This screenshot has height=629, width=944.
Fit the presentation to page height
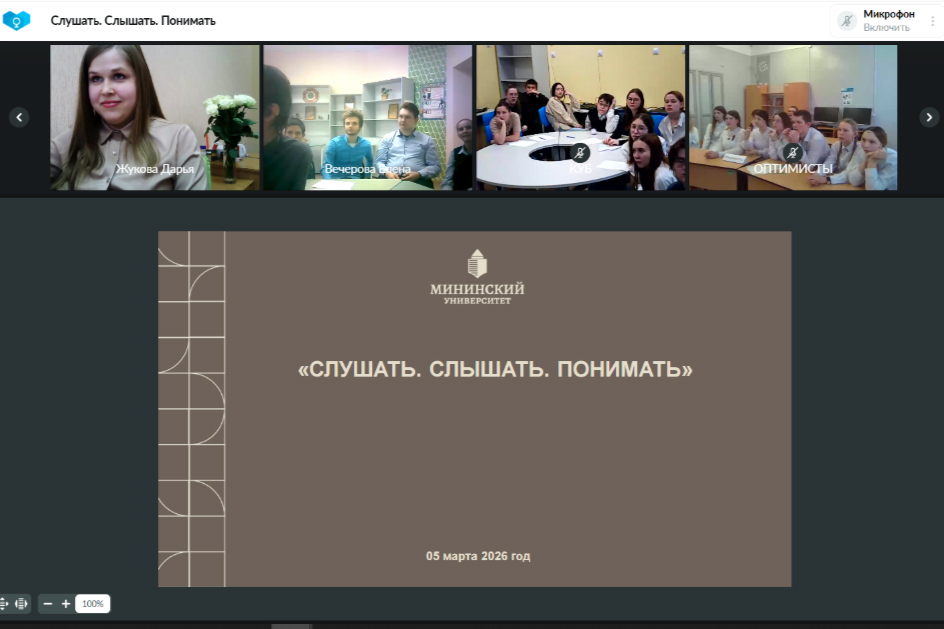[x=4, y=604]
